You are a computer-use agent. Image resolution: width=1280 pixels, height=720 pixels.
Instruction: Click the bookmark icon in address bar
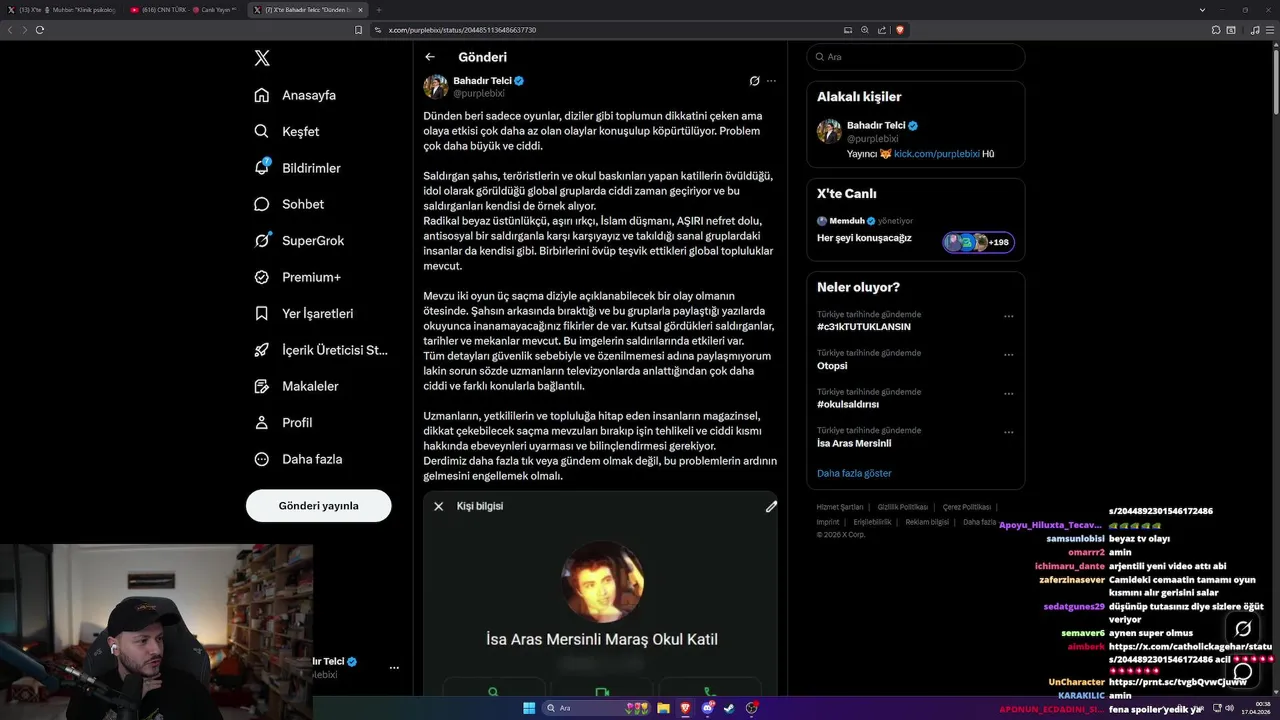click(x=359, y=30)
